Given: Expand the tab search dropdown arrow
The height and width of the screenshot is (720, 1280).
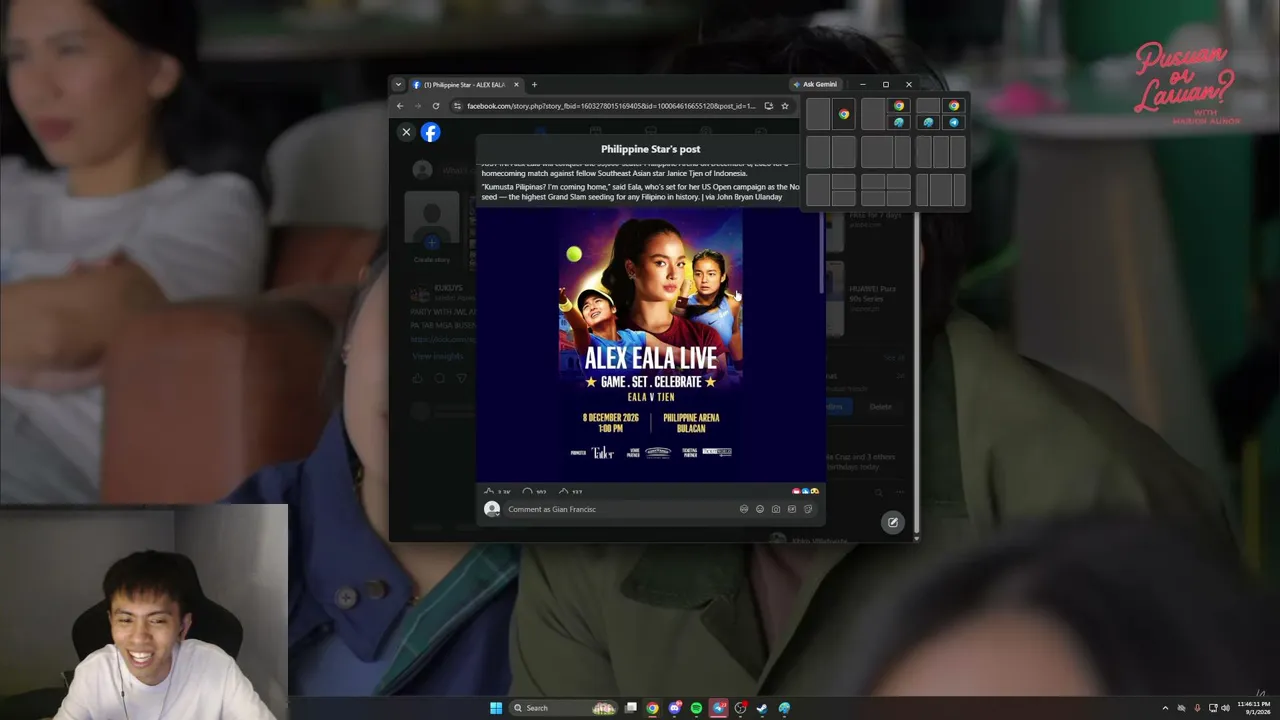Looking at the screenshot, I should pos(398,84).
